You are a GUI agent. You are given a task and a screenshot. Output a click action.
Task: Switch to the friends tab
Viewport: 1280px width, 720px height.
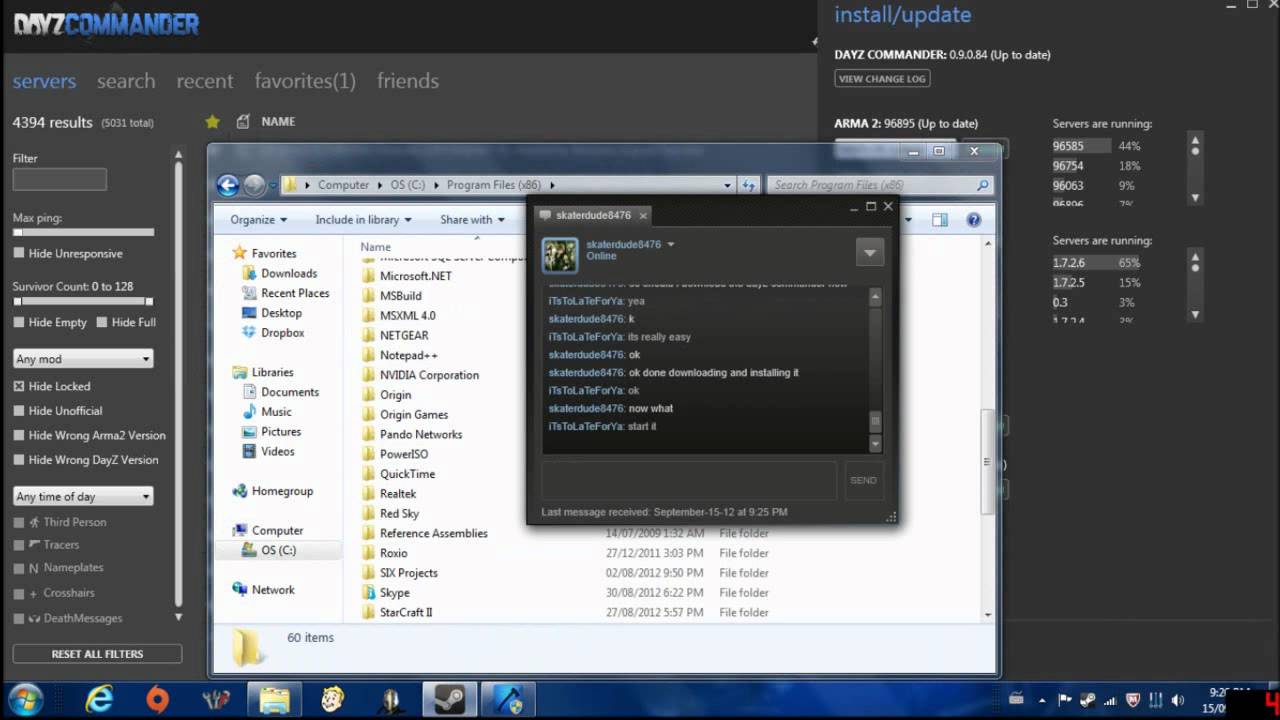[x=408, y=81]
